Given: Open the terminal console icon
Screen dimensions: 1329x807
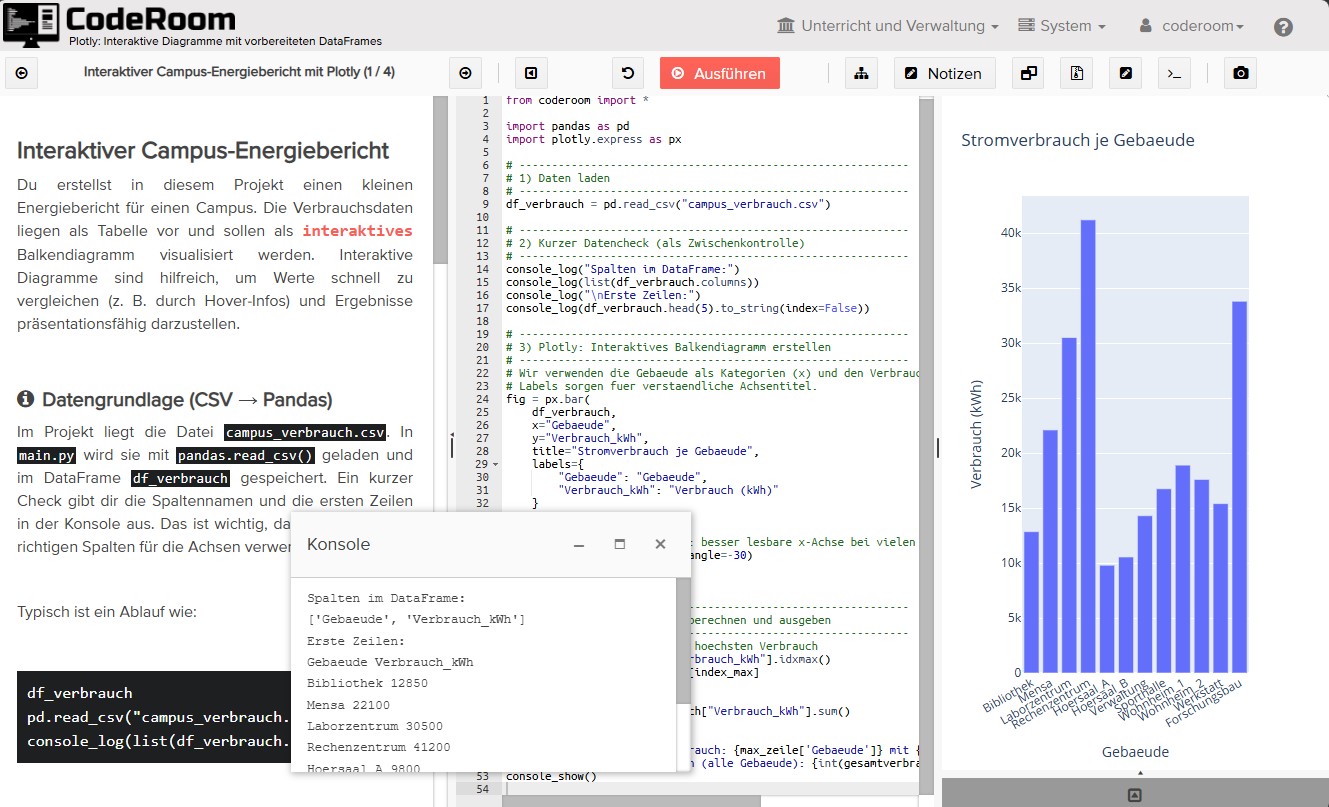Looking at the screenshot, I should point(1175,73).
